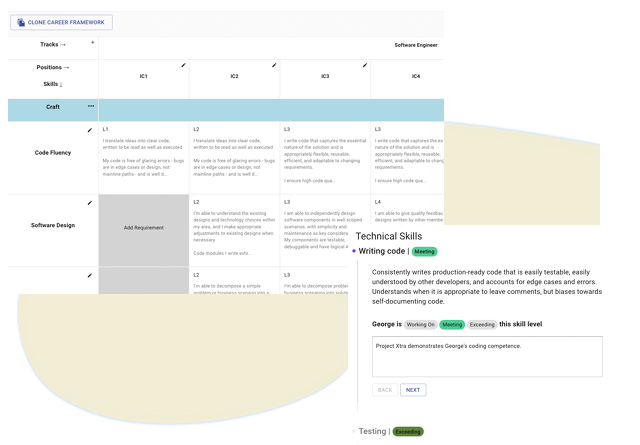Image resolution: width=640 pixels, height=445 pixels.
Task: Click the Clone Career Framework button
Action: click(x=61, y=22)
